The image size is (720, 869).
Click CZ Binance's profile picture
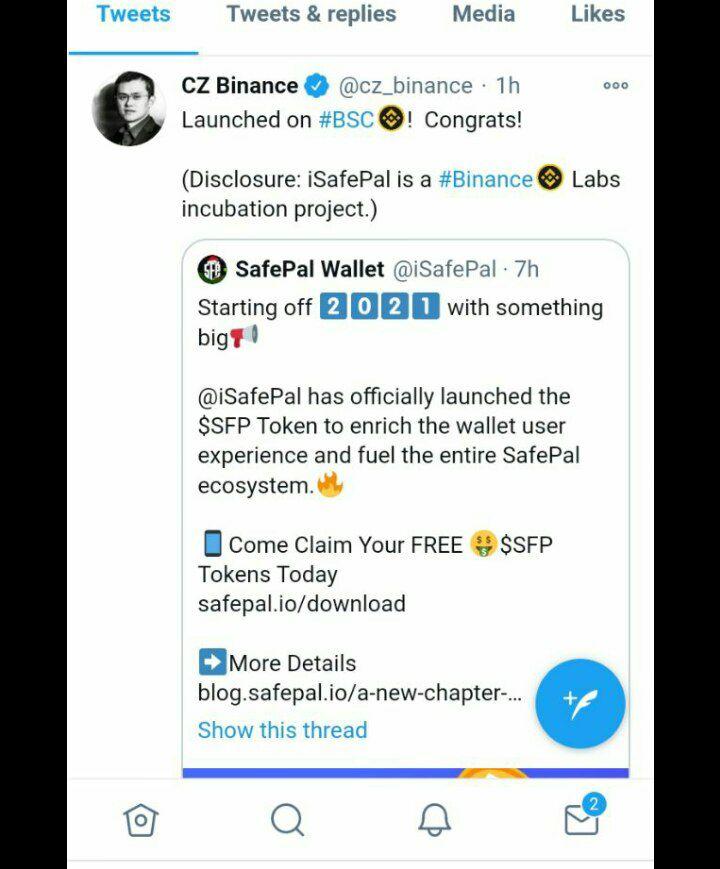(129, 109)
